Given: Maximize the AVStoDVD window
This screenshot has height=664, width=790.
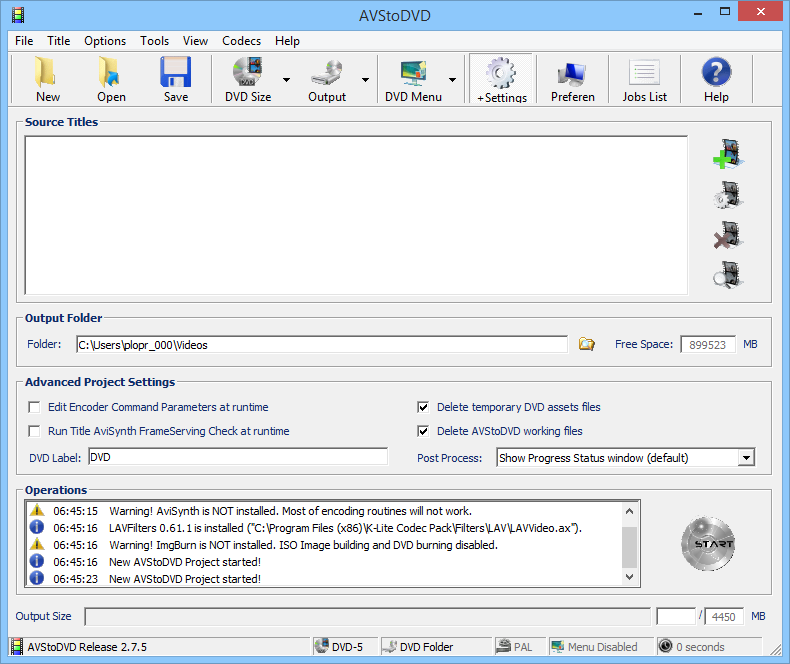Looking at the screenshot, I should tap(725, 12).
